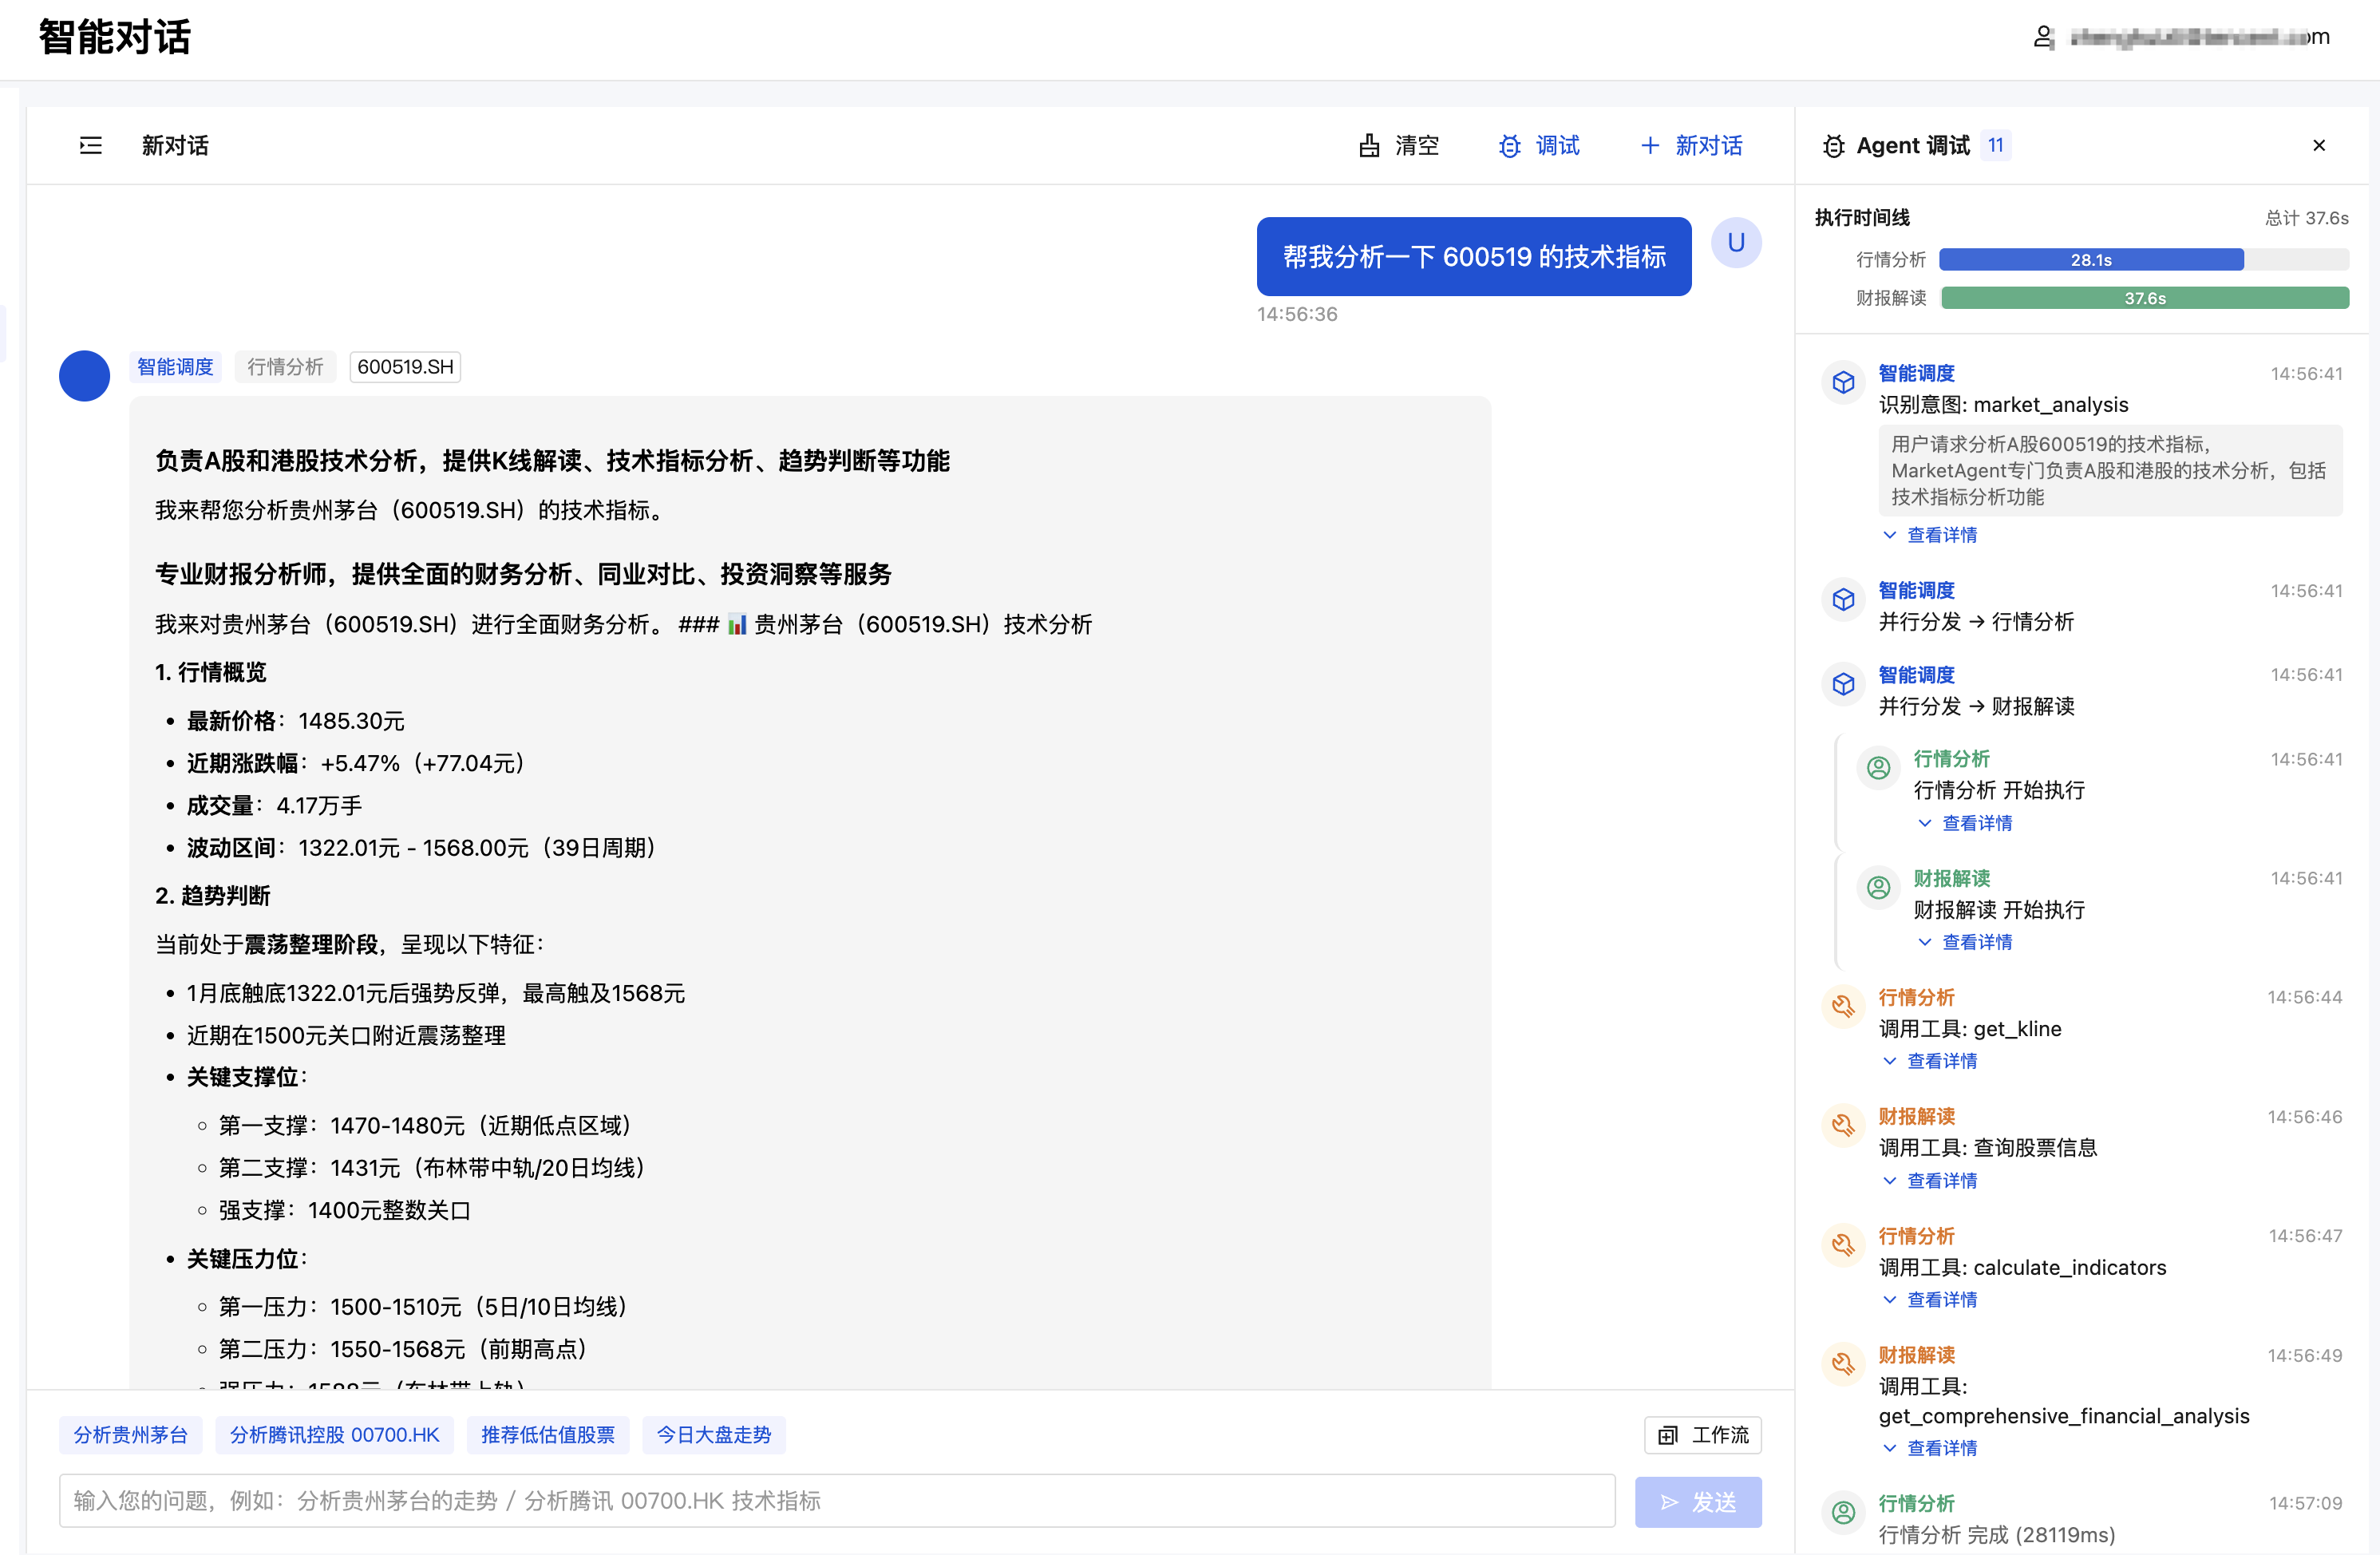This screenshot has width=2380, height=1555.
Task: Click the wrench icon for get_kline call
Action: pyautogui.click(x=1843, y=1006)
